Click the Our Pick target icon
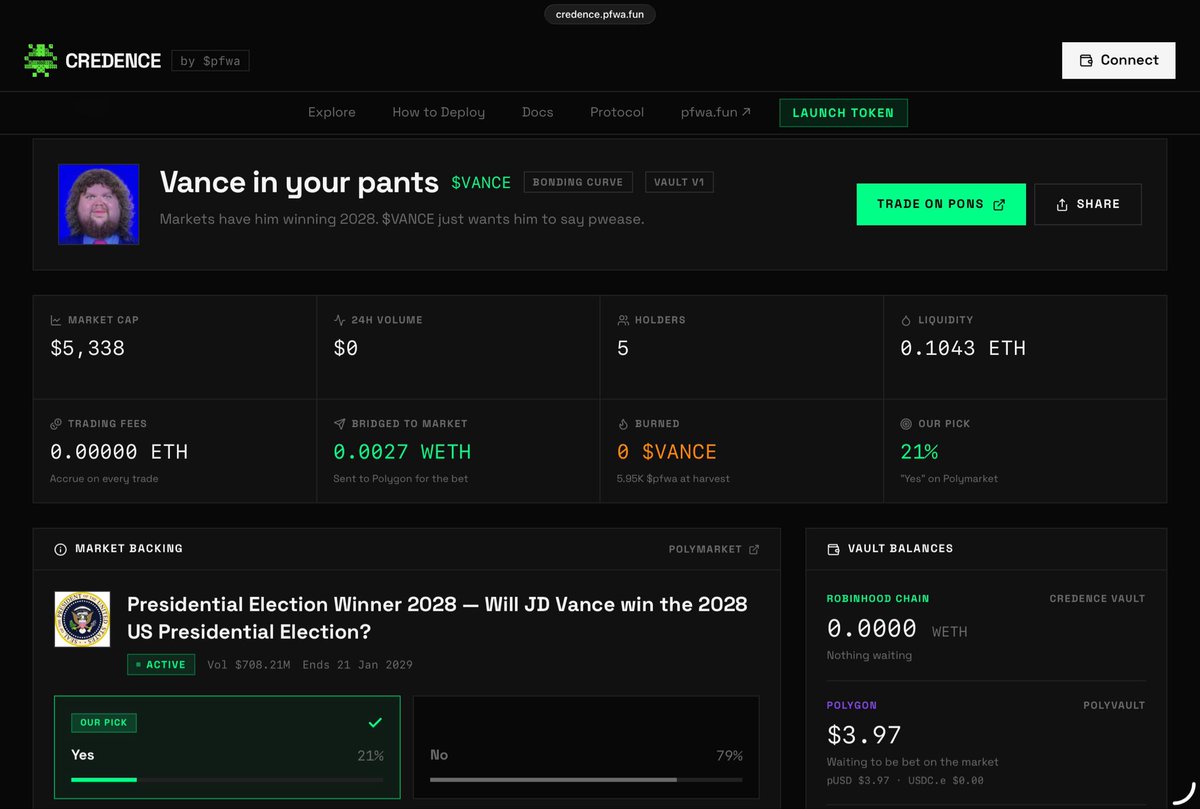Image resolution: width=1200 pixels, height=809 pixels. [x=906, y=424]
